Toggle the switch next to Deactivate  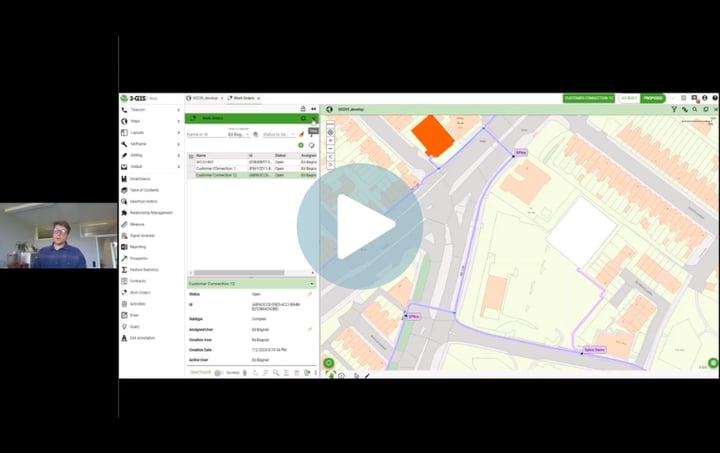click(218, 373)
